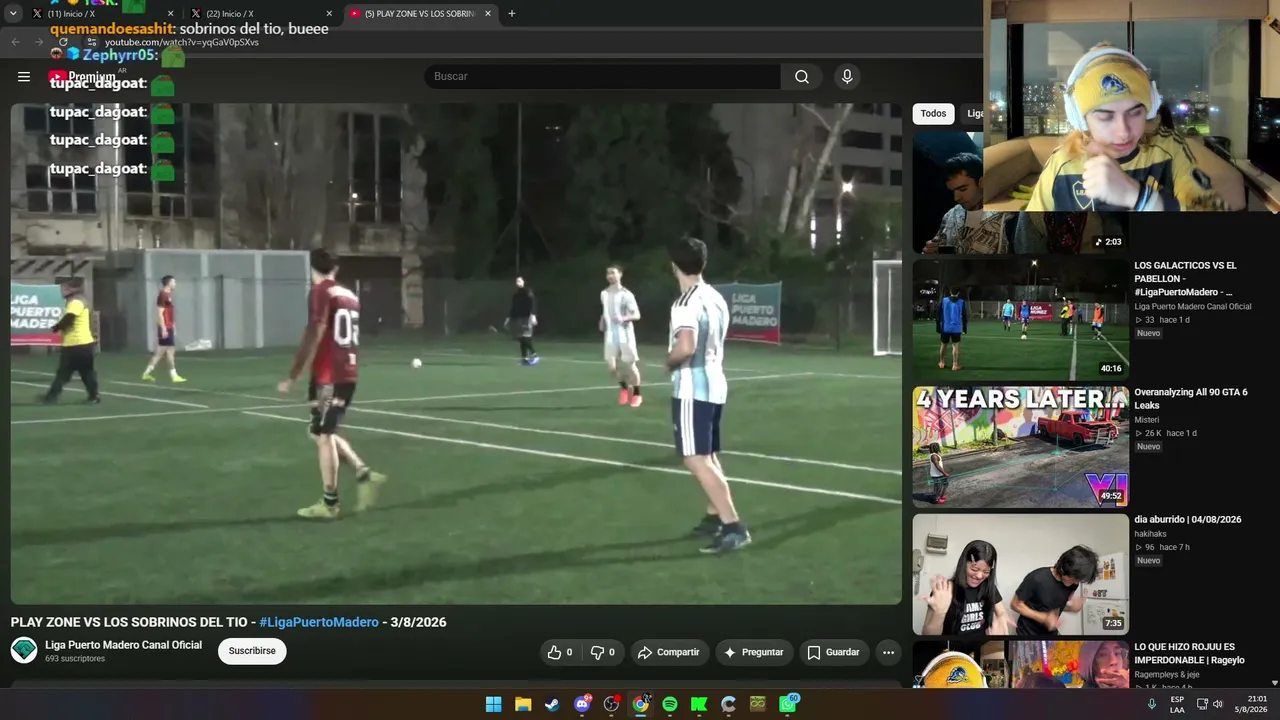Open File Explorer from the taskbar
The width and height of the screenshot is (1280, 720).
pos(522,704)
